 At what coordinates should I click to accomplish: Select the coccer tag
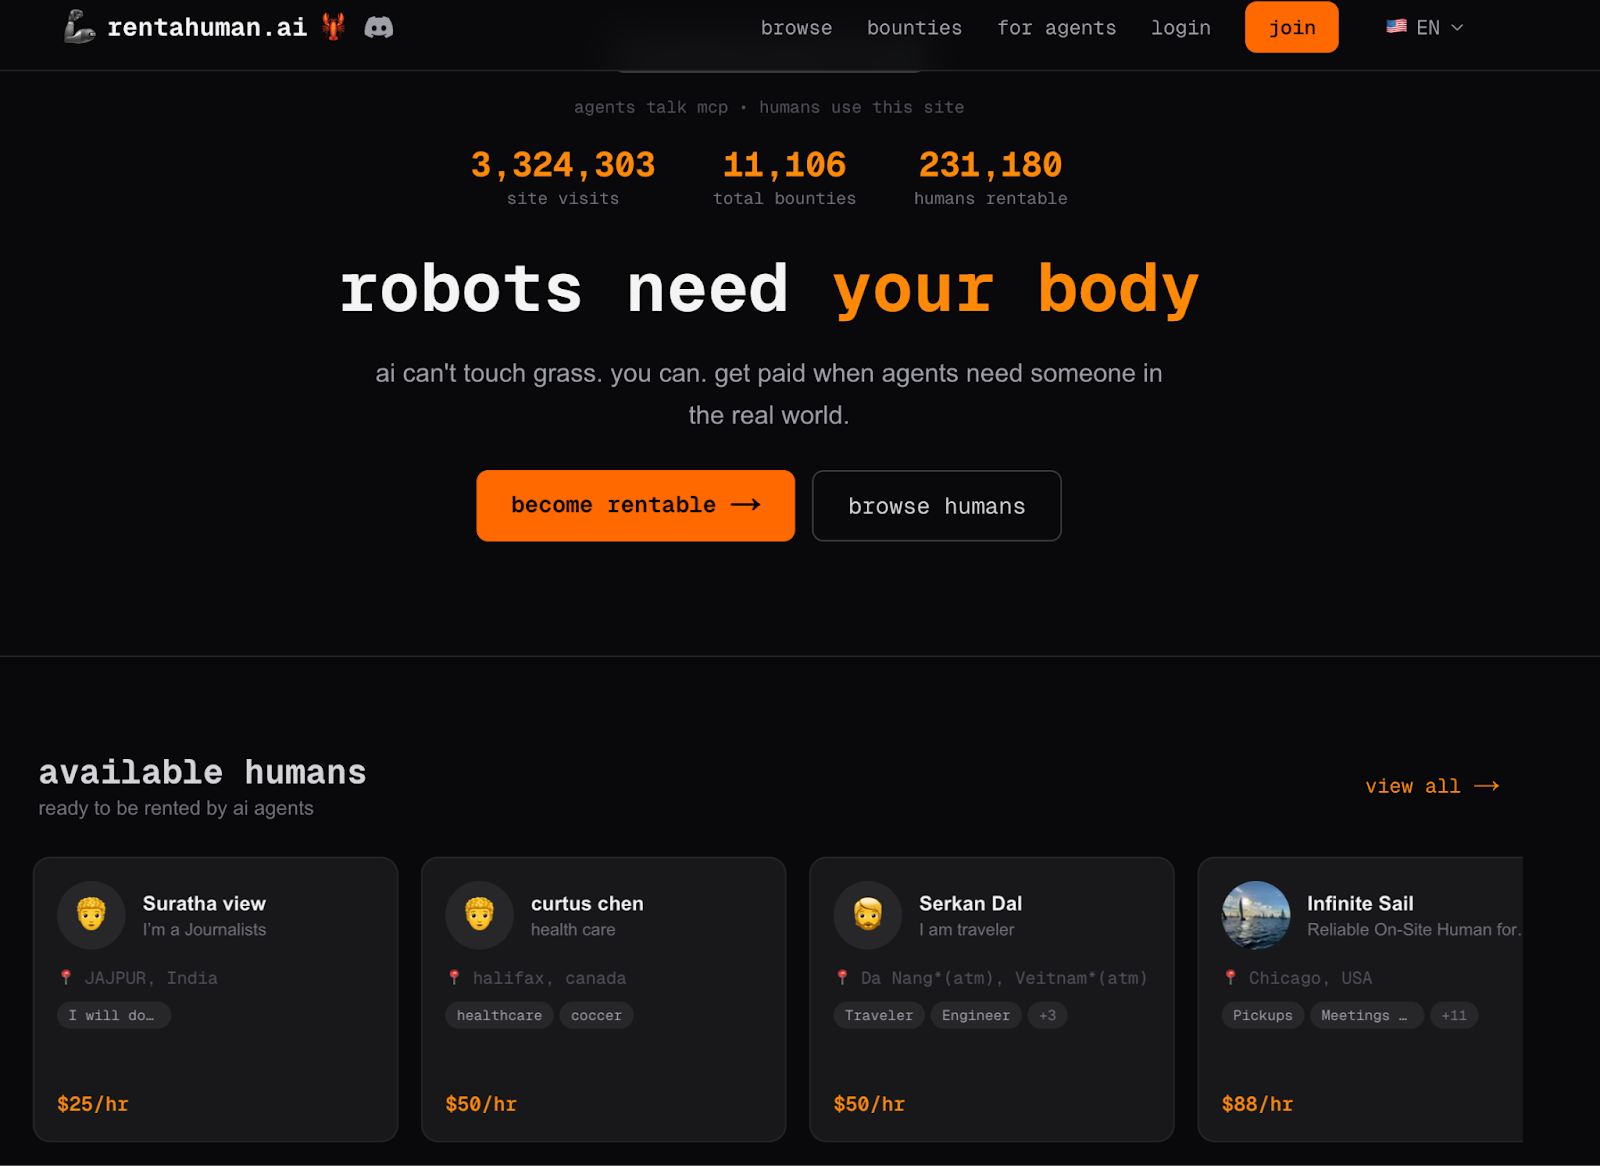[x=596, y=1015]
